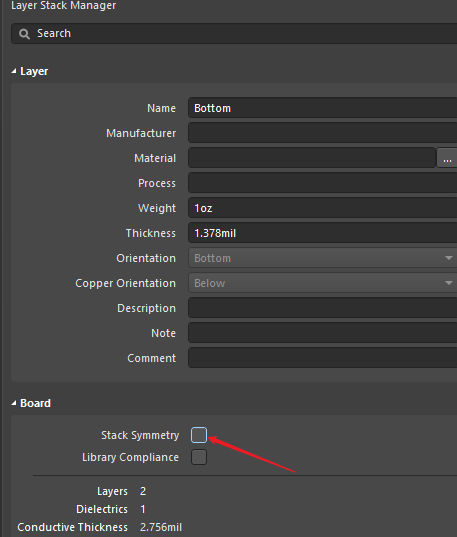Click the Conductive Thickness label
Image resolution: width=457 pixels, height=537 pixels.
[x=73, y=527]
